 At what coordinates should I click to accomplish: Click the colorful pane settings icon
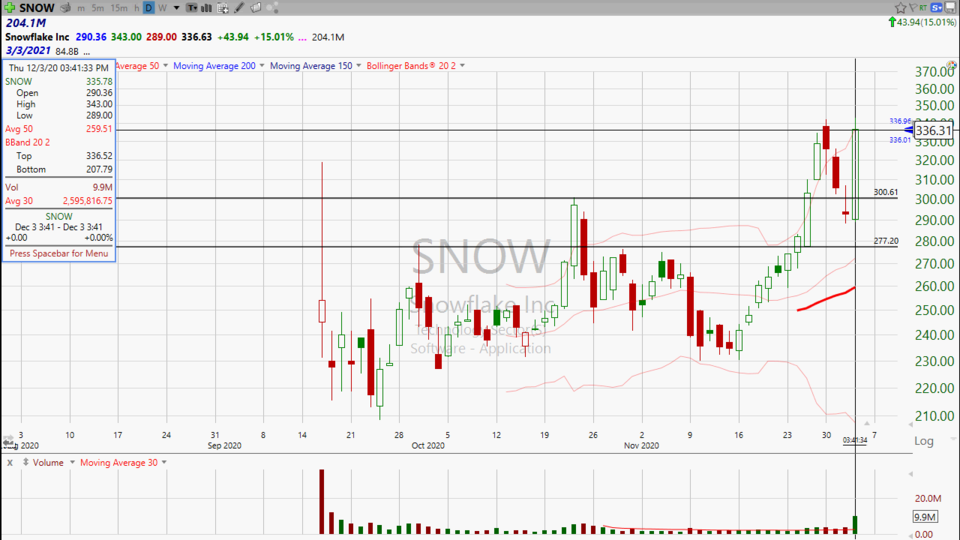tap(951, 65)
